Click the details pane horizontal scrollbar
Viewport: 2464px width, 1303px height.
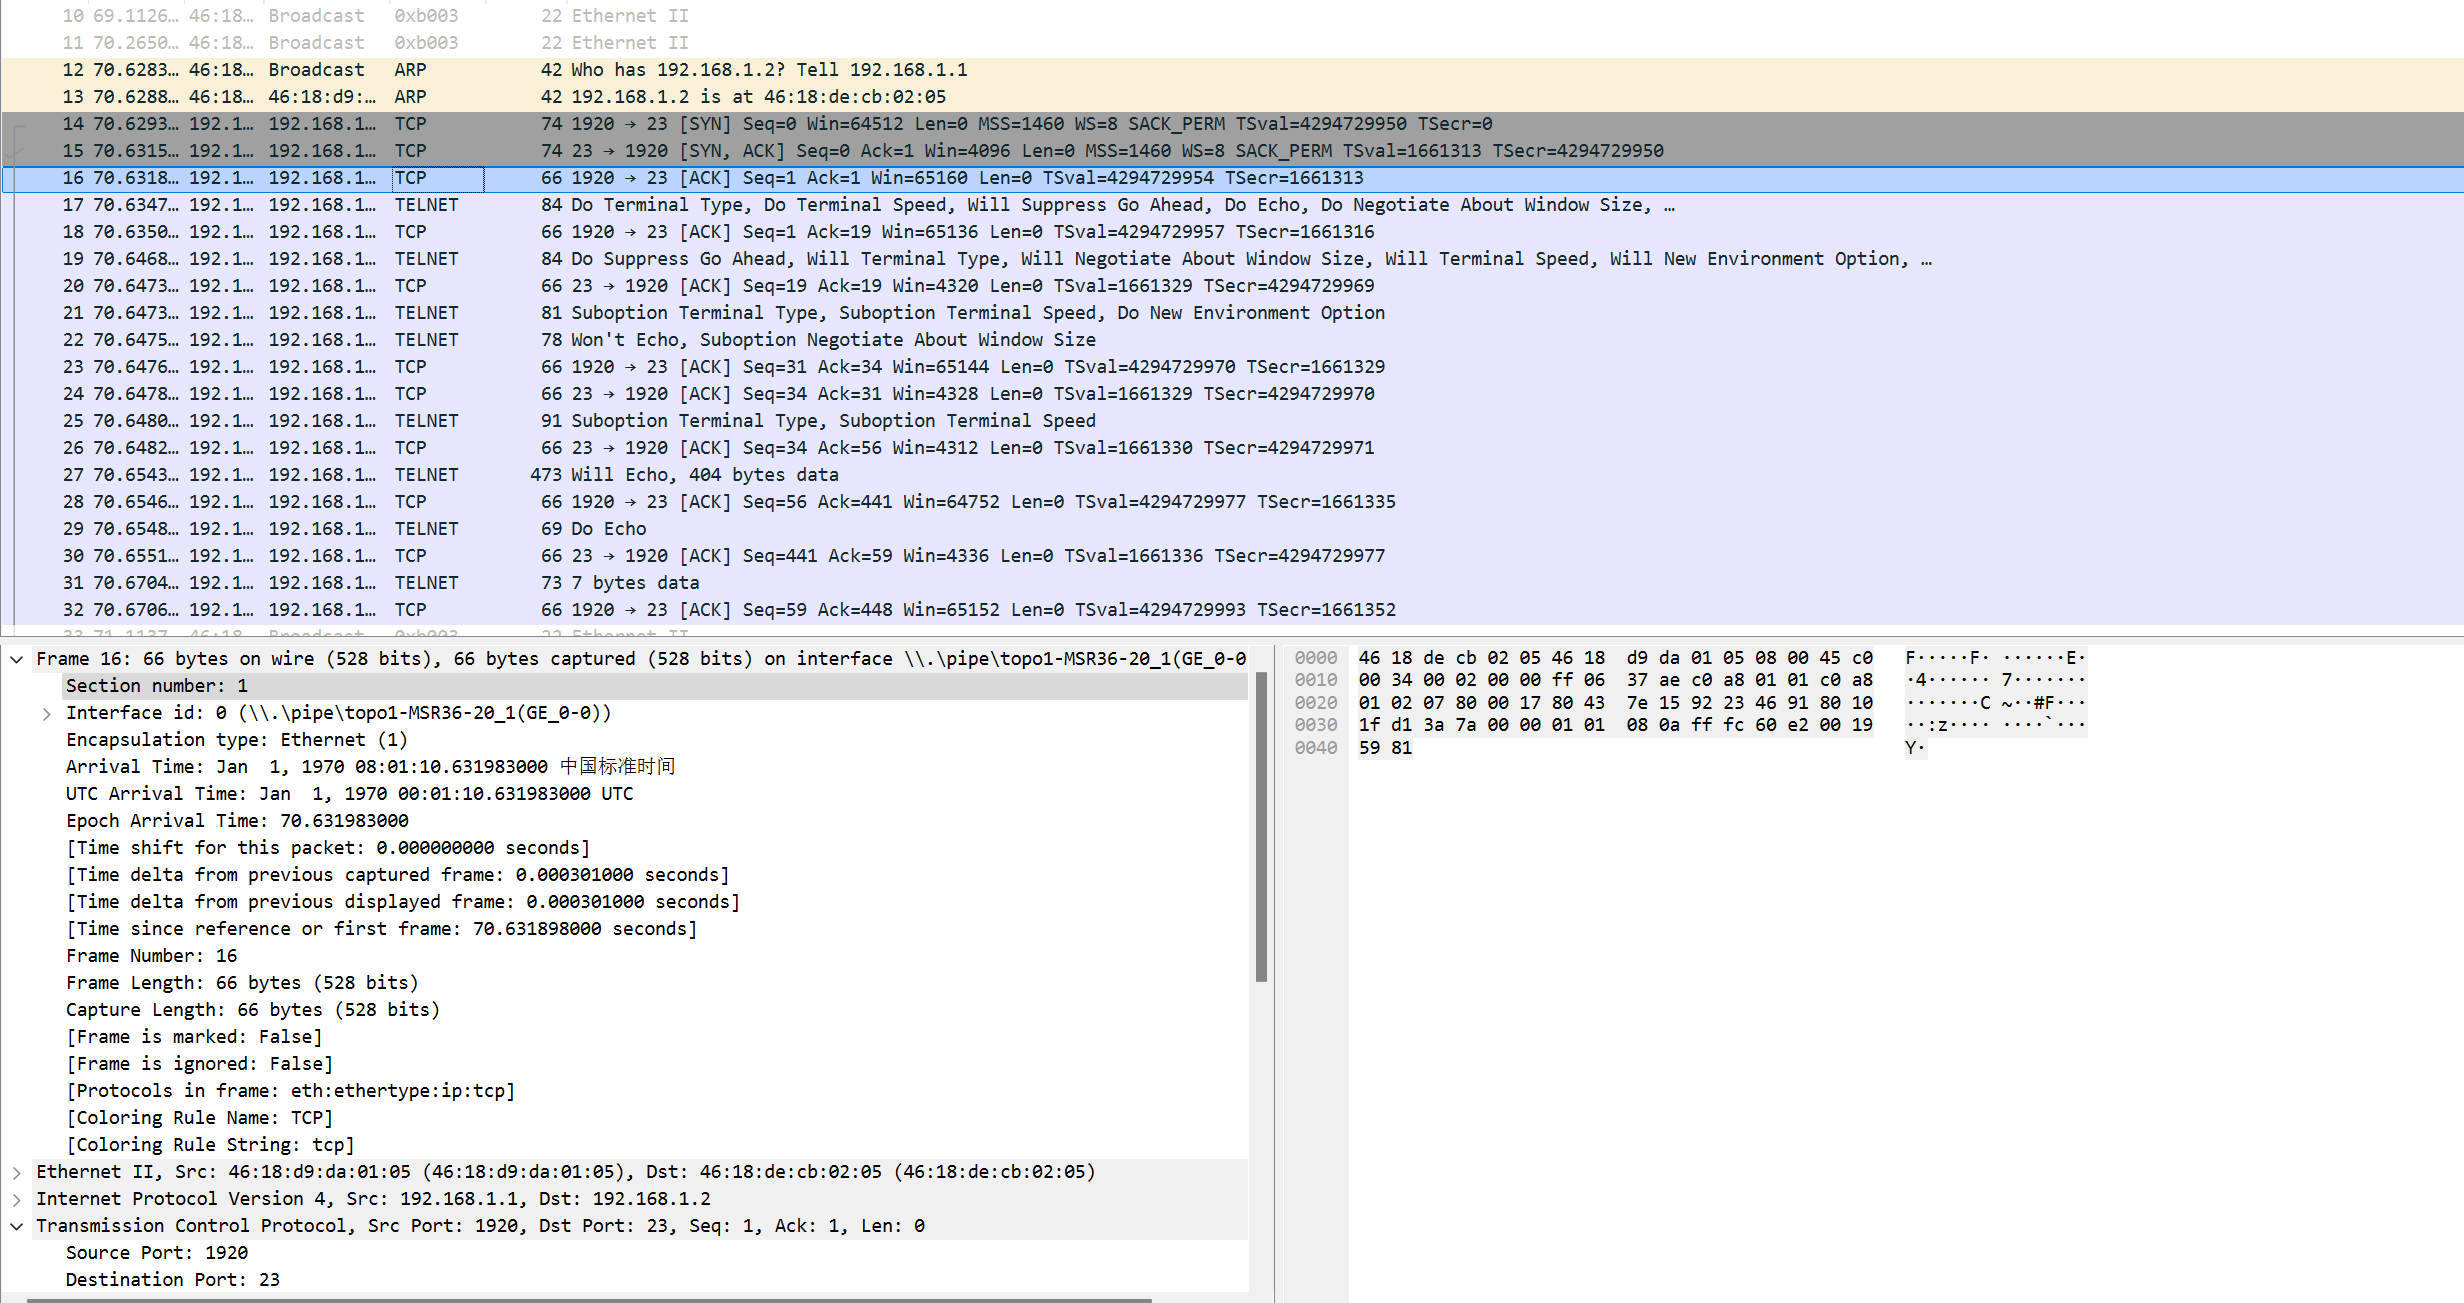(x=590, y=1299)
